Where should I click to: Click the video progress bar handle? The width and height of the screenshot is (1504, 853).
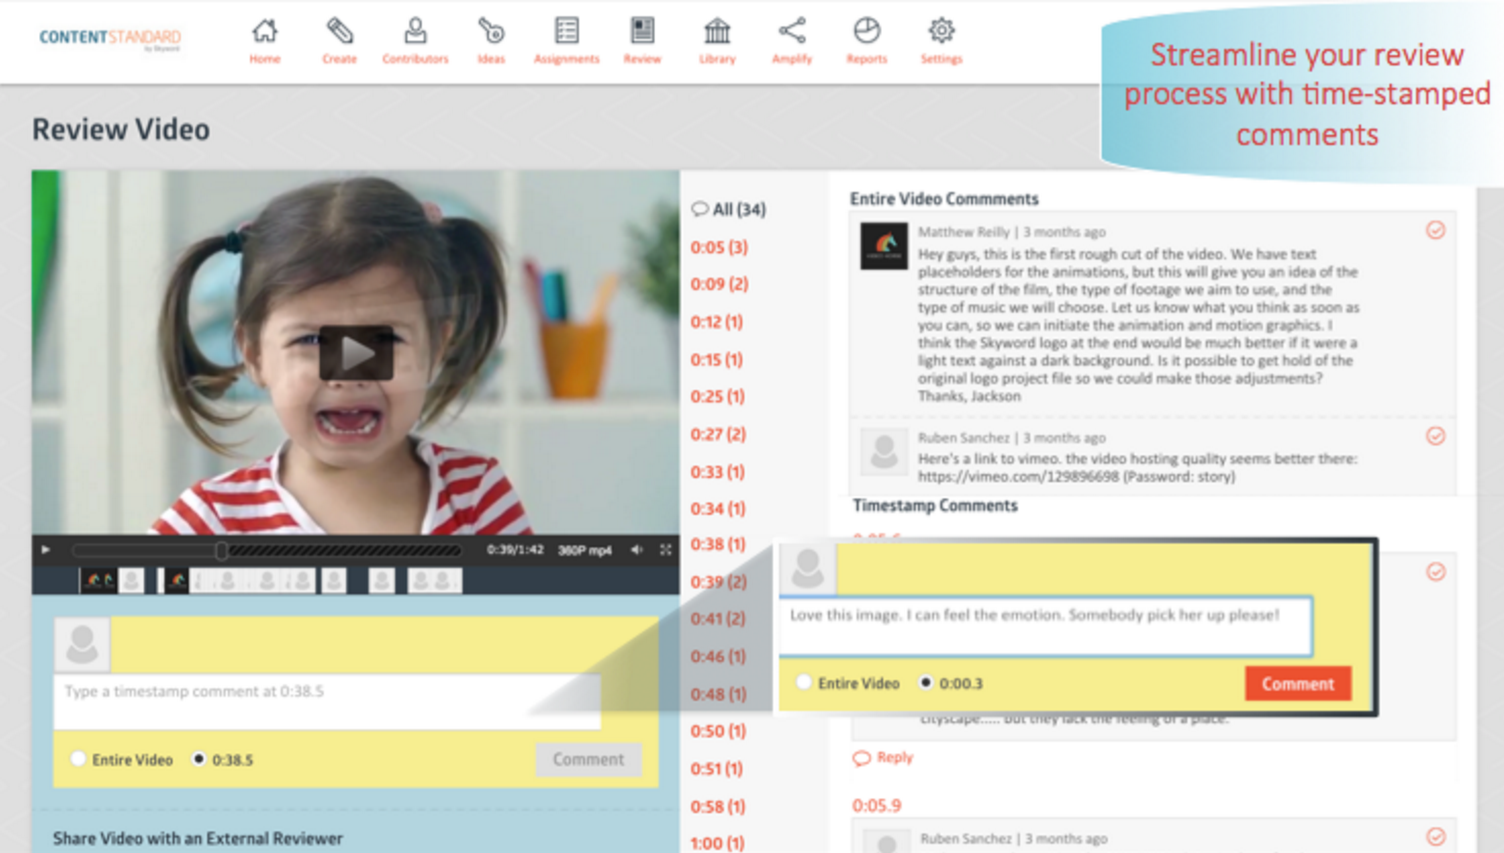click(x=222, y=550)
